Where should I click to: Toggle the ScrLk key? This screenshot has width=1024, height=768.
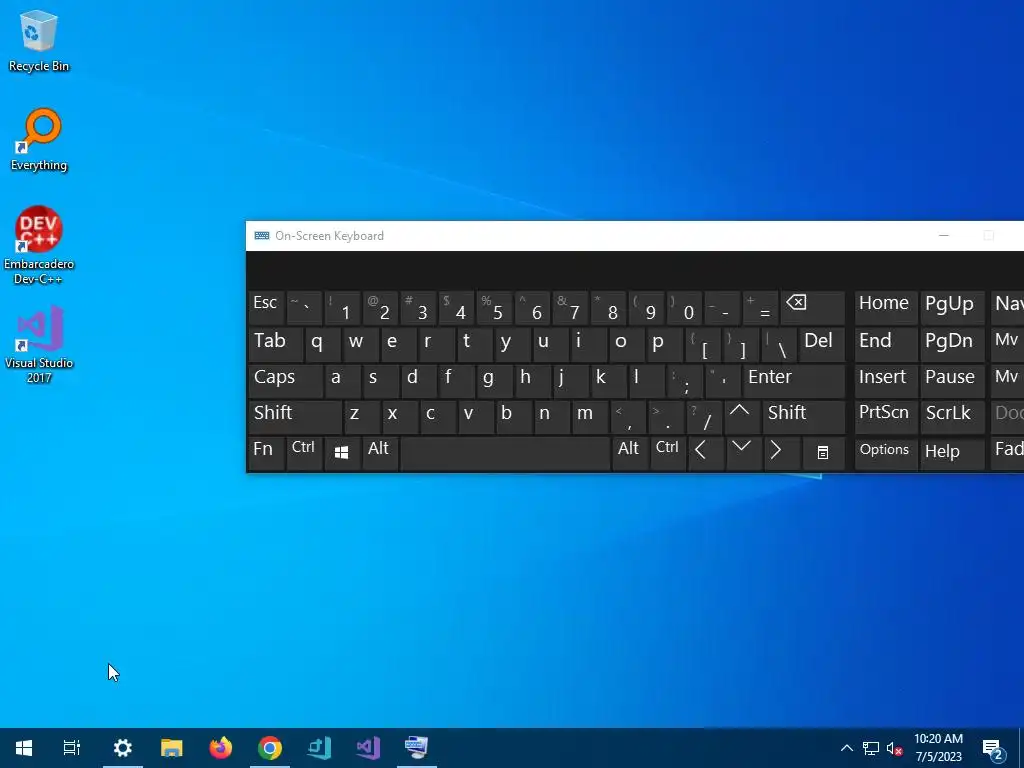click(x=952, y=416)
